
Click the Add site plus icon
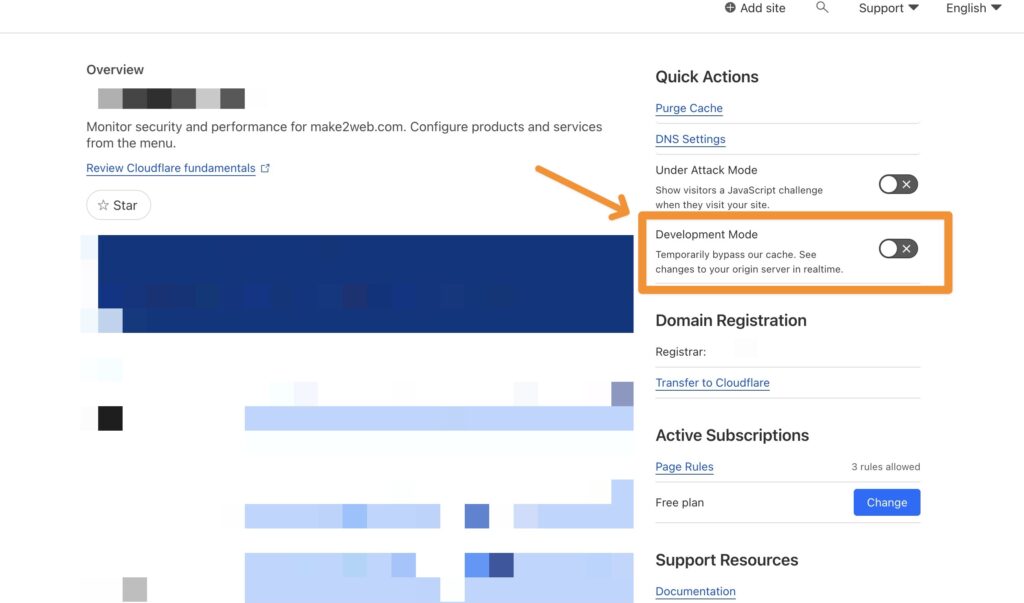click(729, 8)
